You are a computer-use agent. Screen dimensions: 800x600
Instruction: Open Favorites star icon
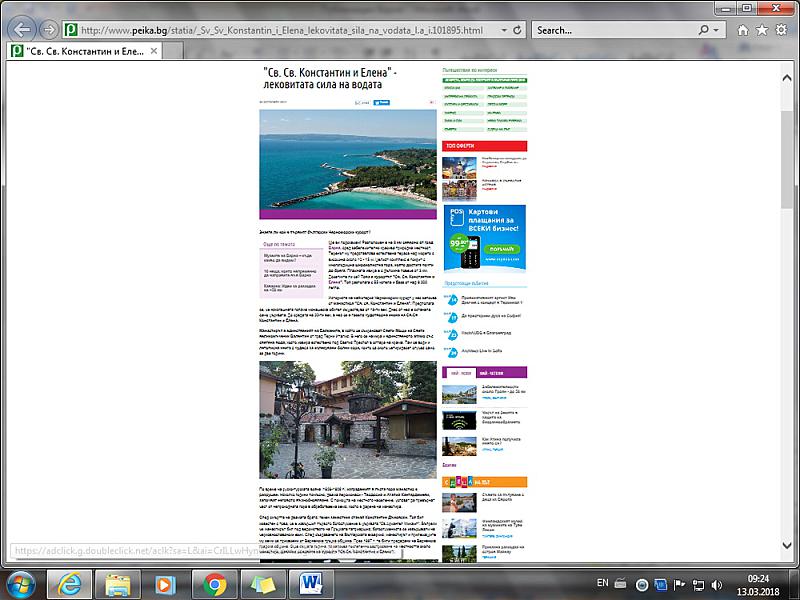tap(763, 30)
